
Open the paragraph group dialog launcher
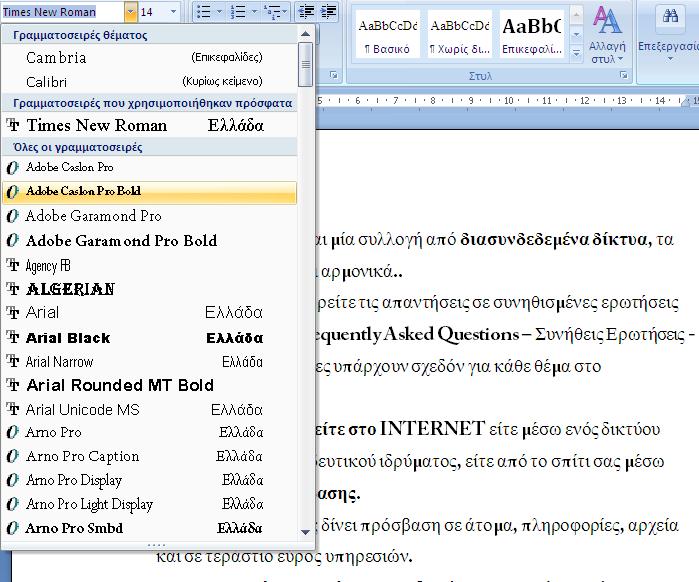coord(333,76)
